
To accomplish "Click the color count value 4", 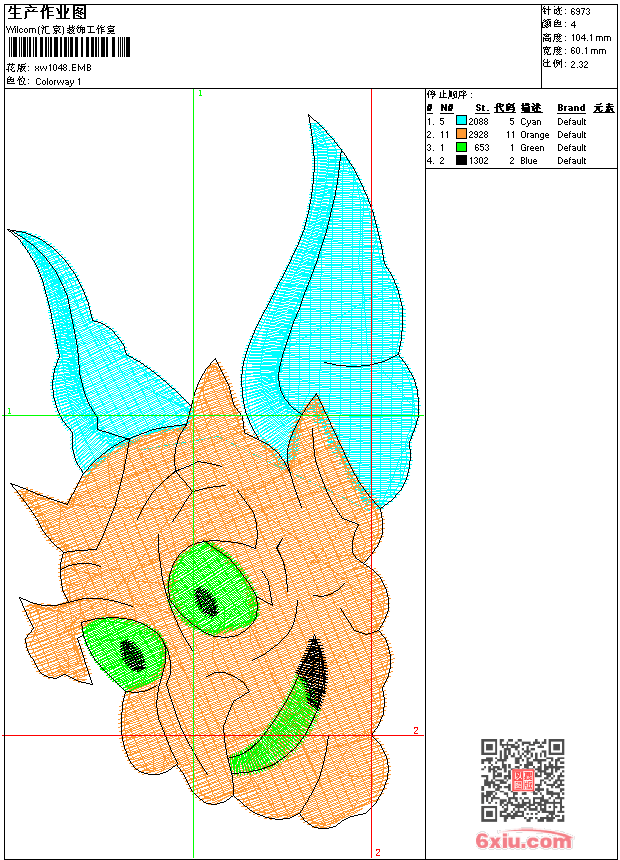I will pos(573,25).
